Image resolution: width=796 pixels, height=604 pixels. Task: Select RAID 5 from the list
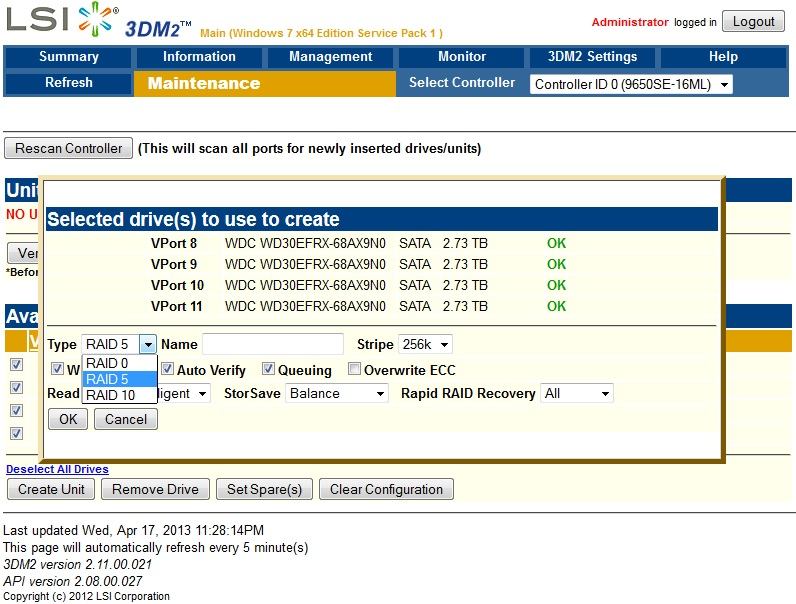tap(119, 379)
